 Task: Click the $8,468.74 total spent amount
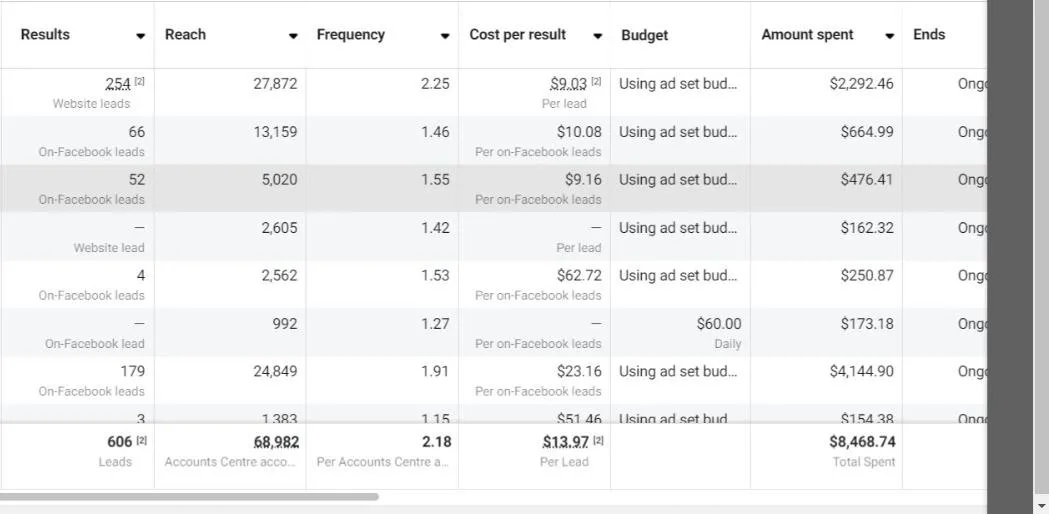(861, 442)
